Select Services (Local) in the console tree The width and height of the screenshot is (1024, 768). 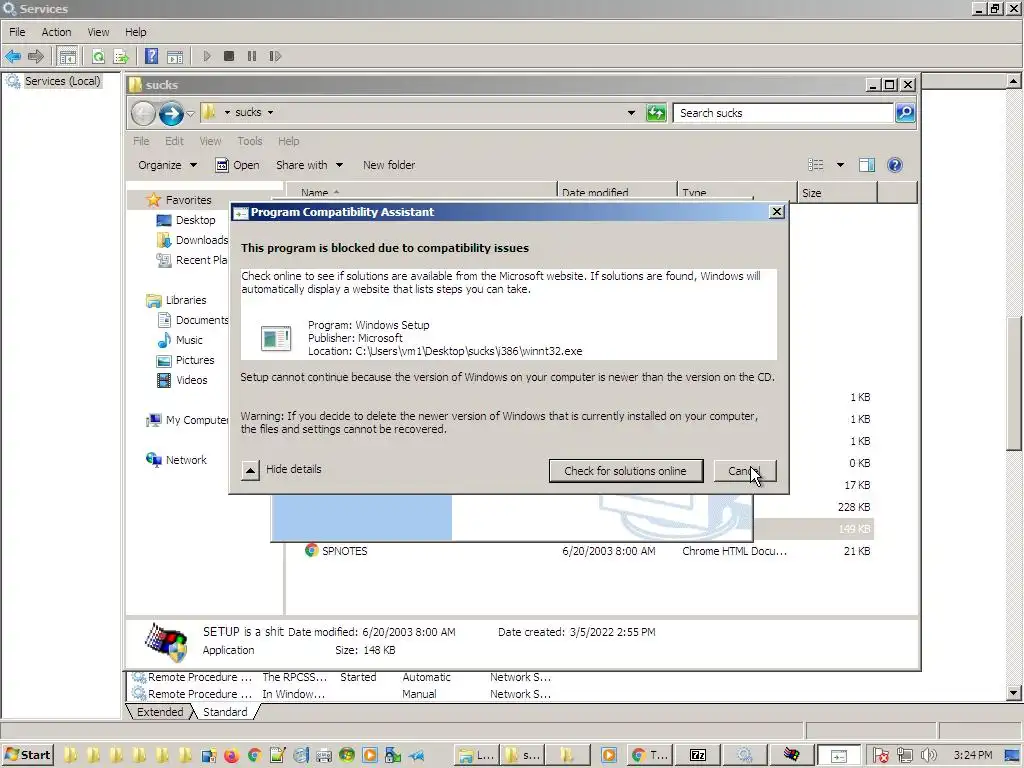click(x=62, y=81)
